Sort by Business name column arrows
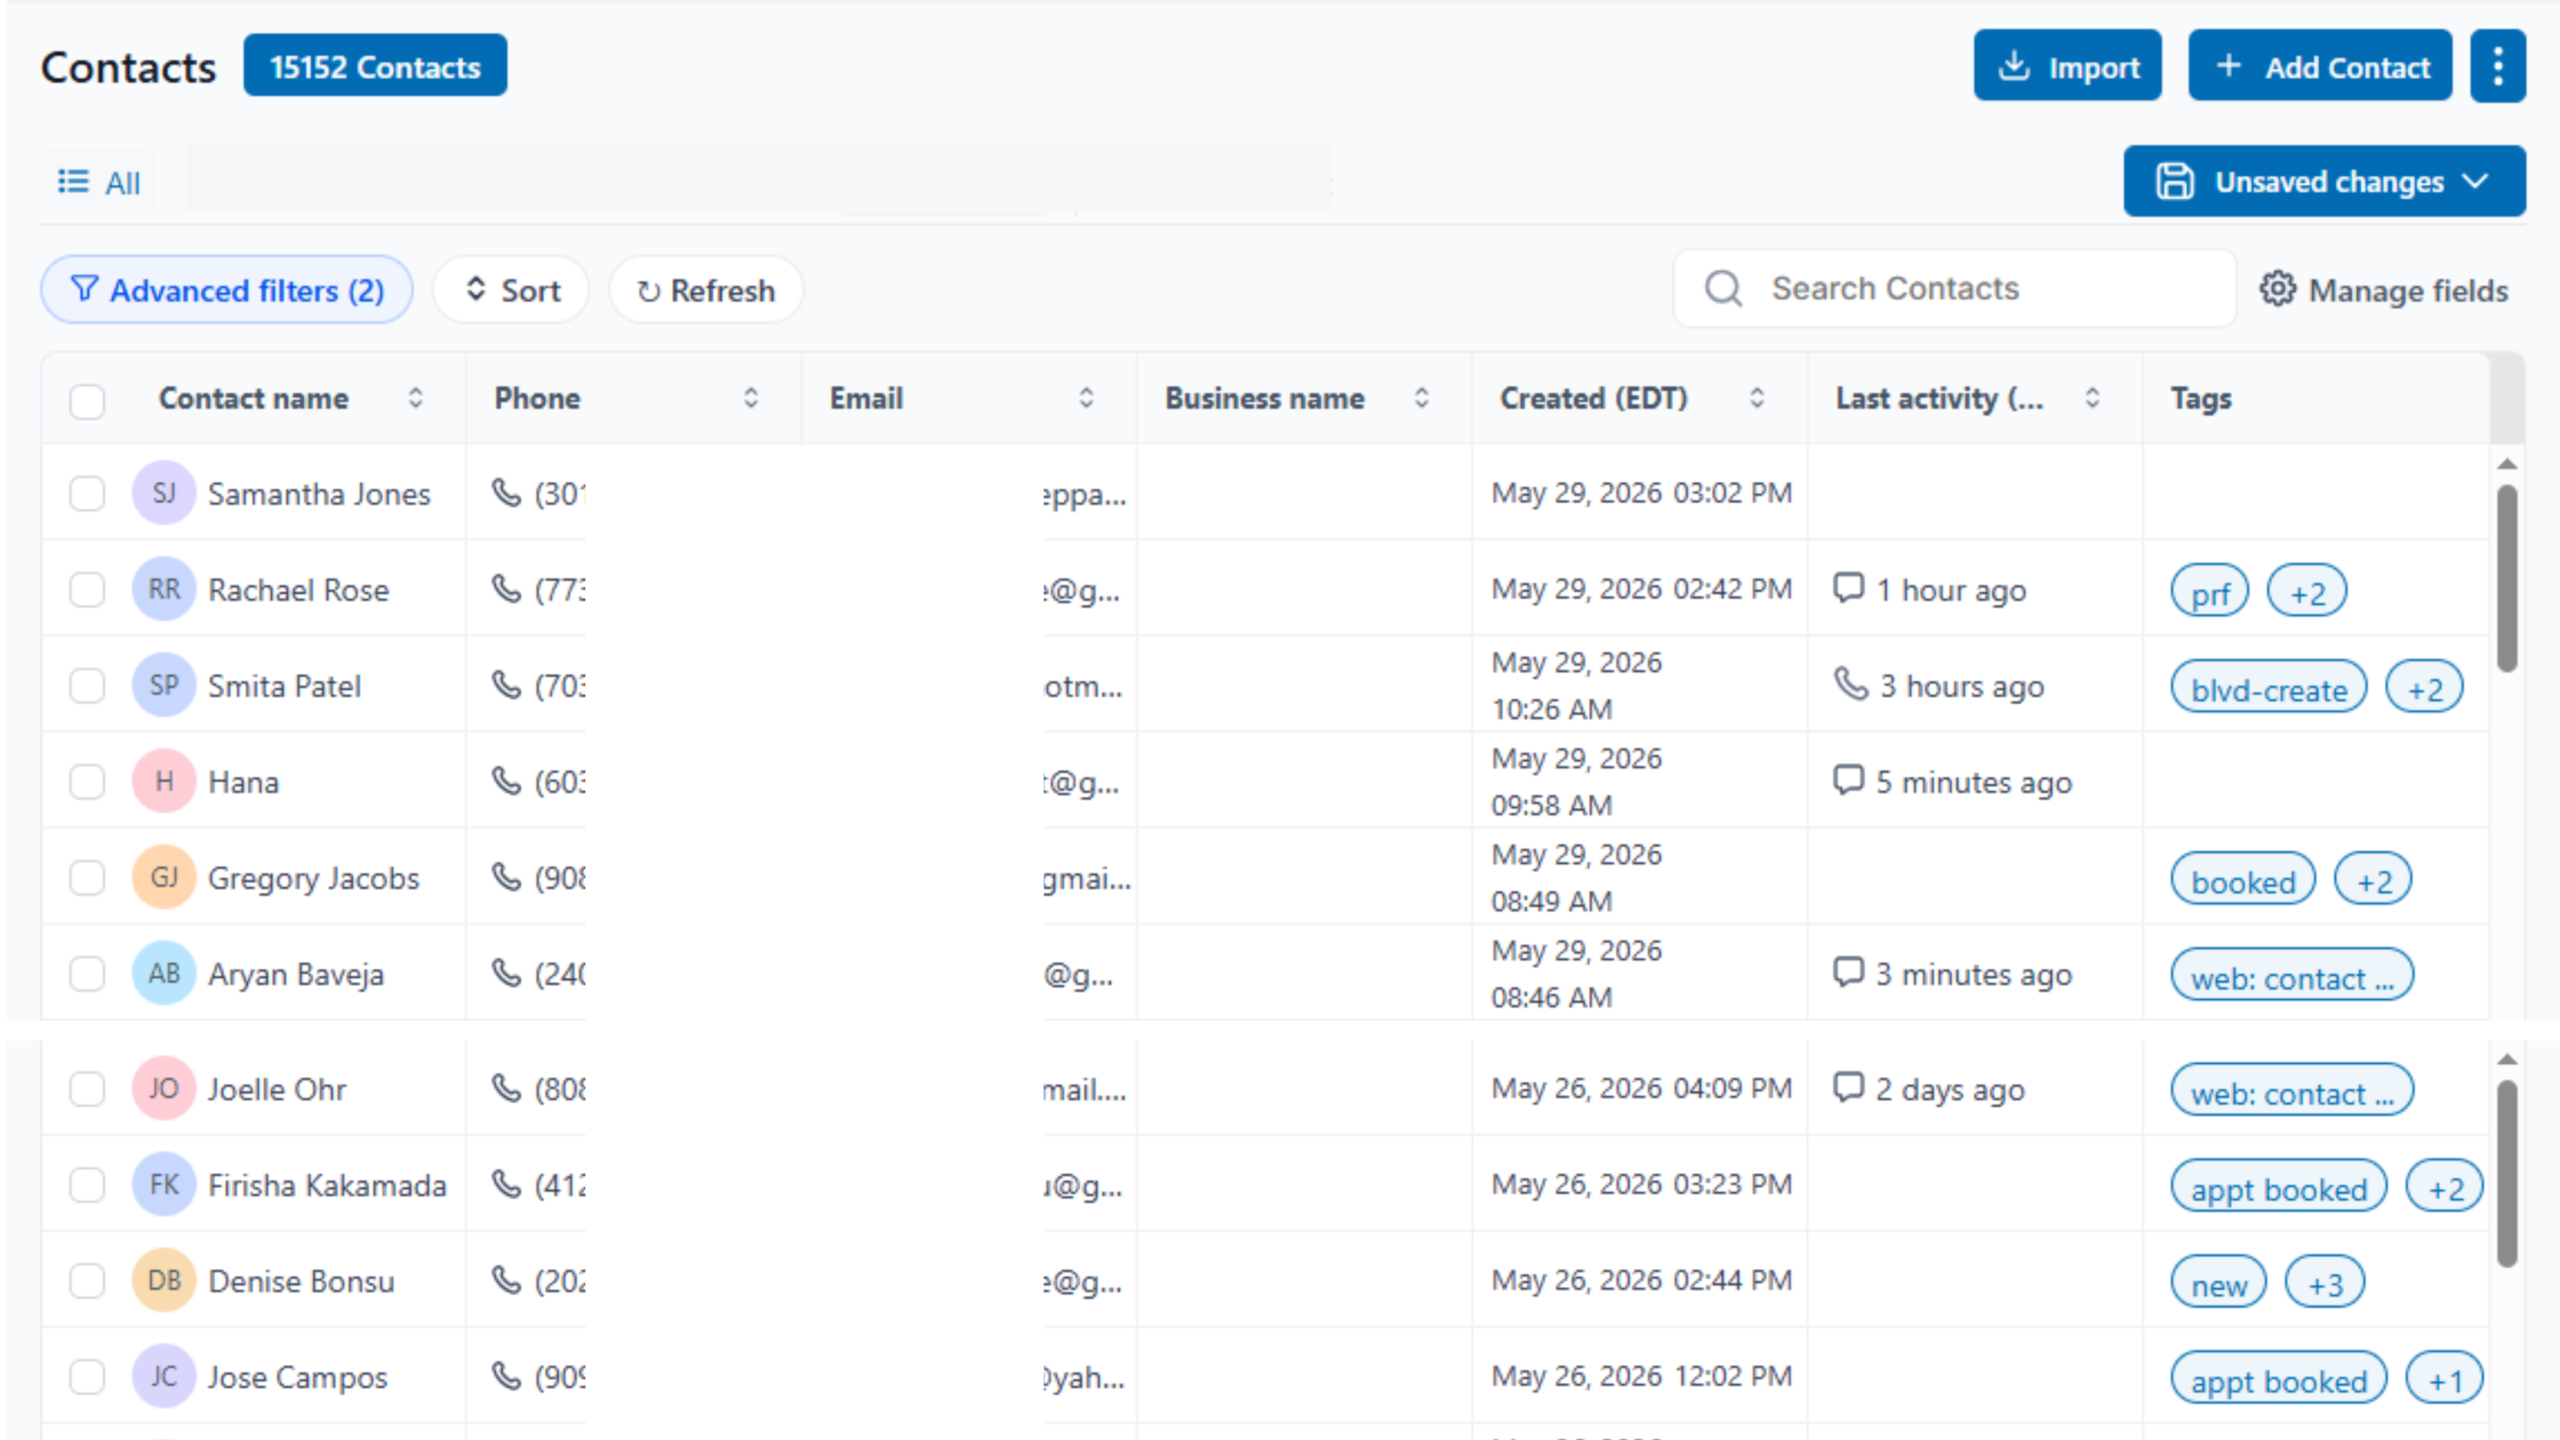This screenshot has height=1440, width=2560. click(x=1421, y=398)
